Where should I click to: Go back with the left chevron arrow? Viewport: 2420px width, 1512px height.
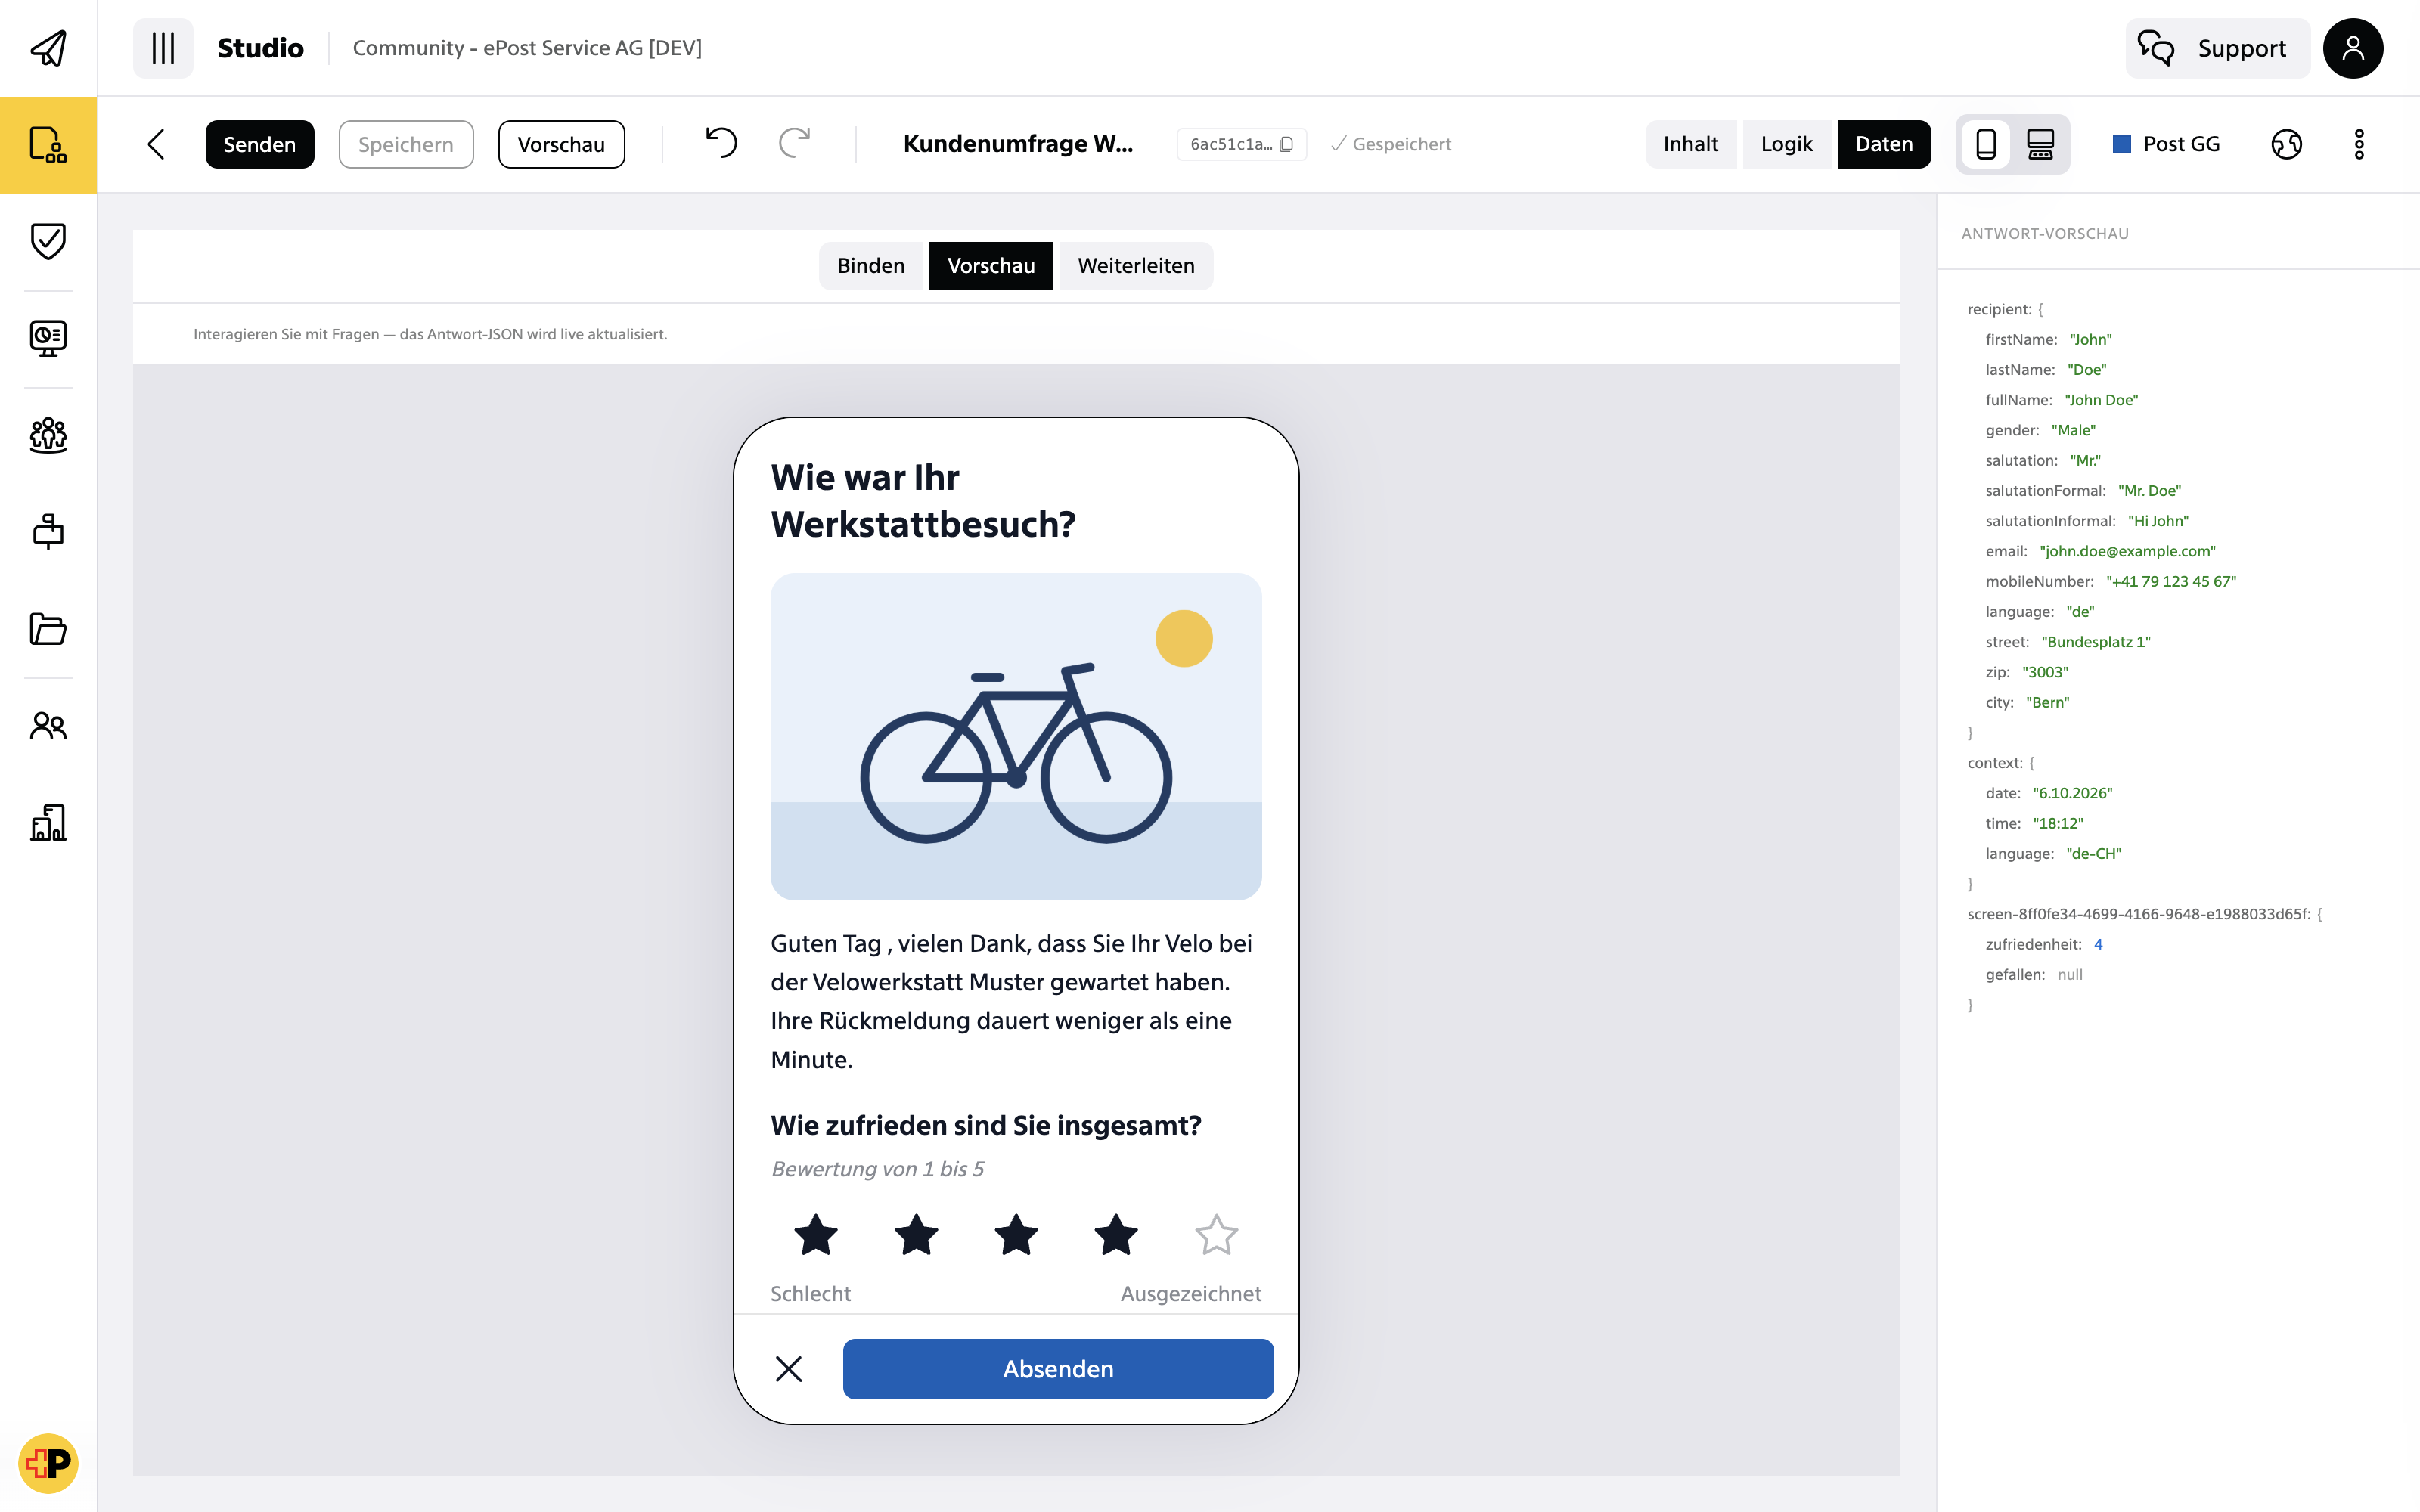pyautogui.click(x=156, y=144)
